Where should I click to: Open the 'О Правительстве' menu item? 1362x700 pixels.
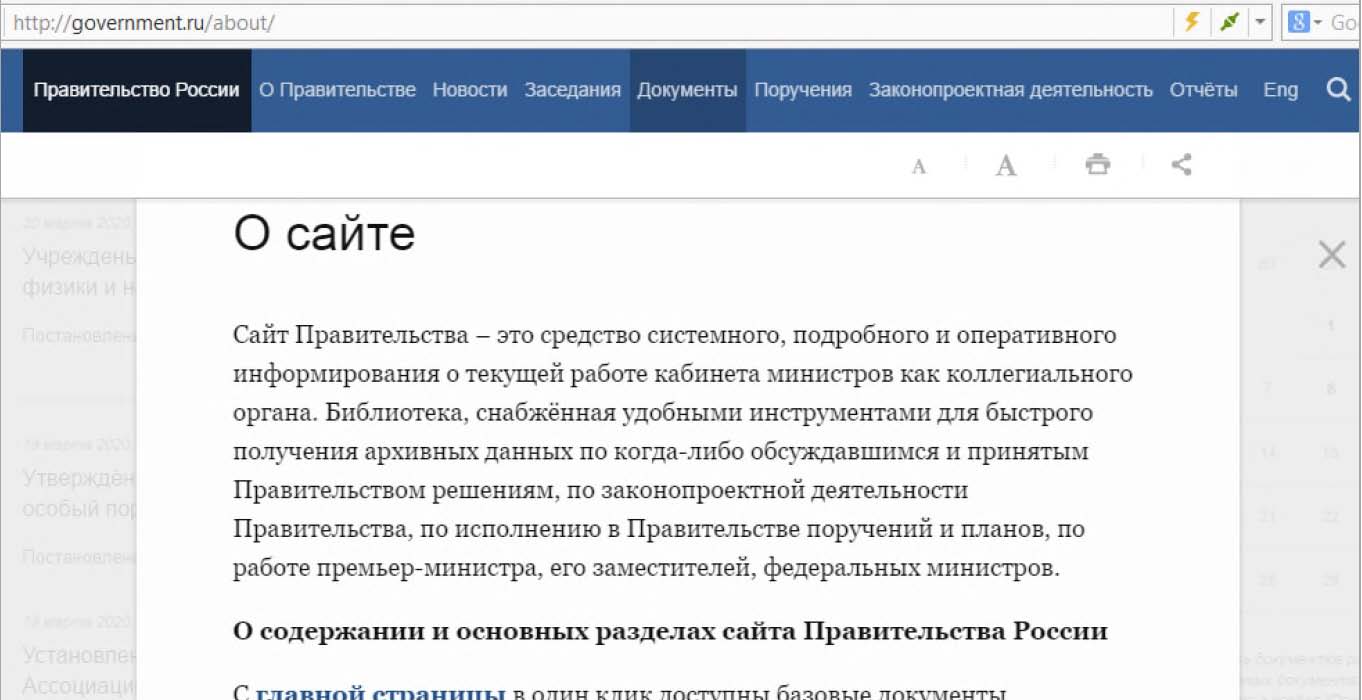pos(337,90)
